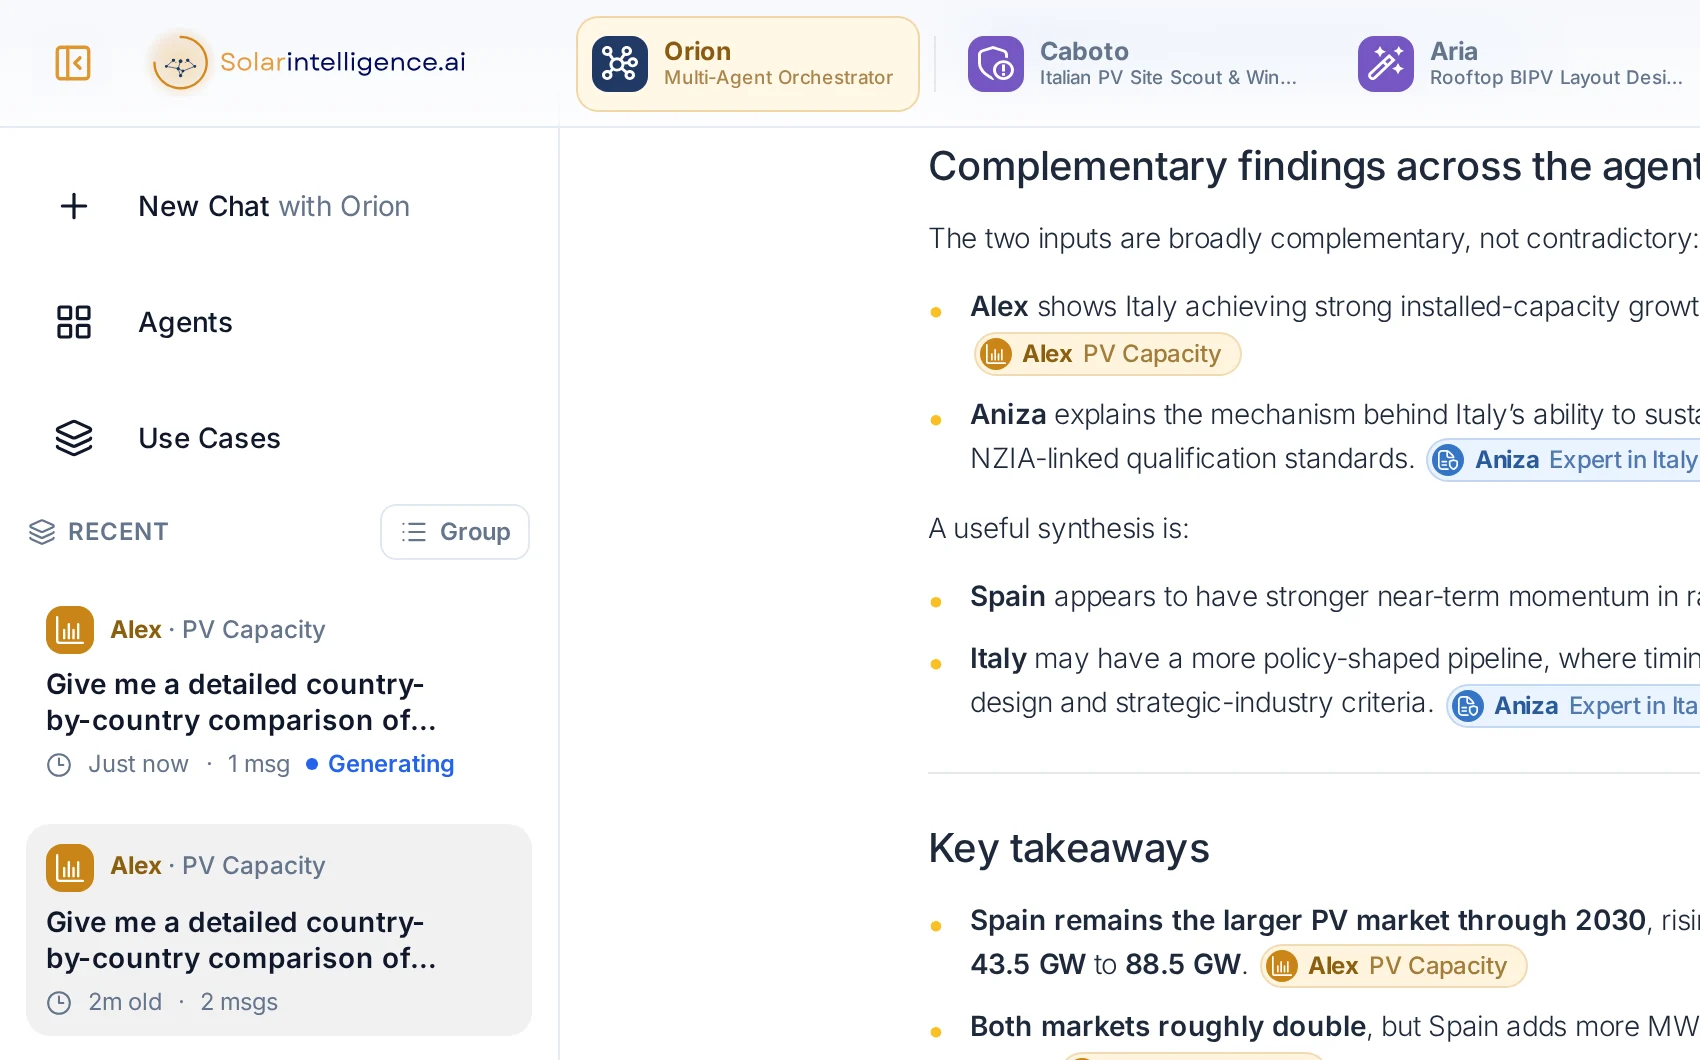This screenshot has width=1700, height=1060.
Task: Click the clock icon beside 2m old
Action: coord(60,1003)
